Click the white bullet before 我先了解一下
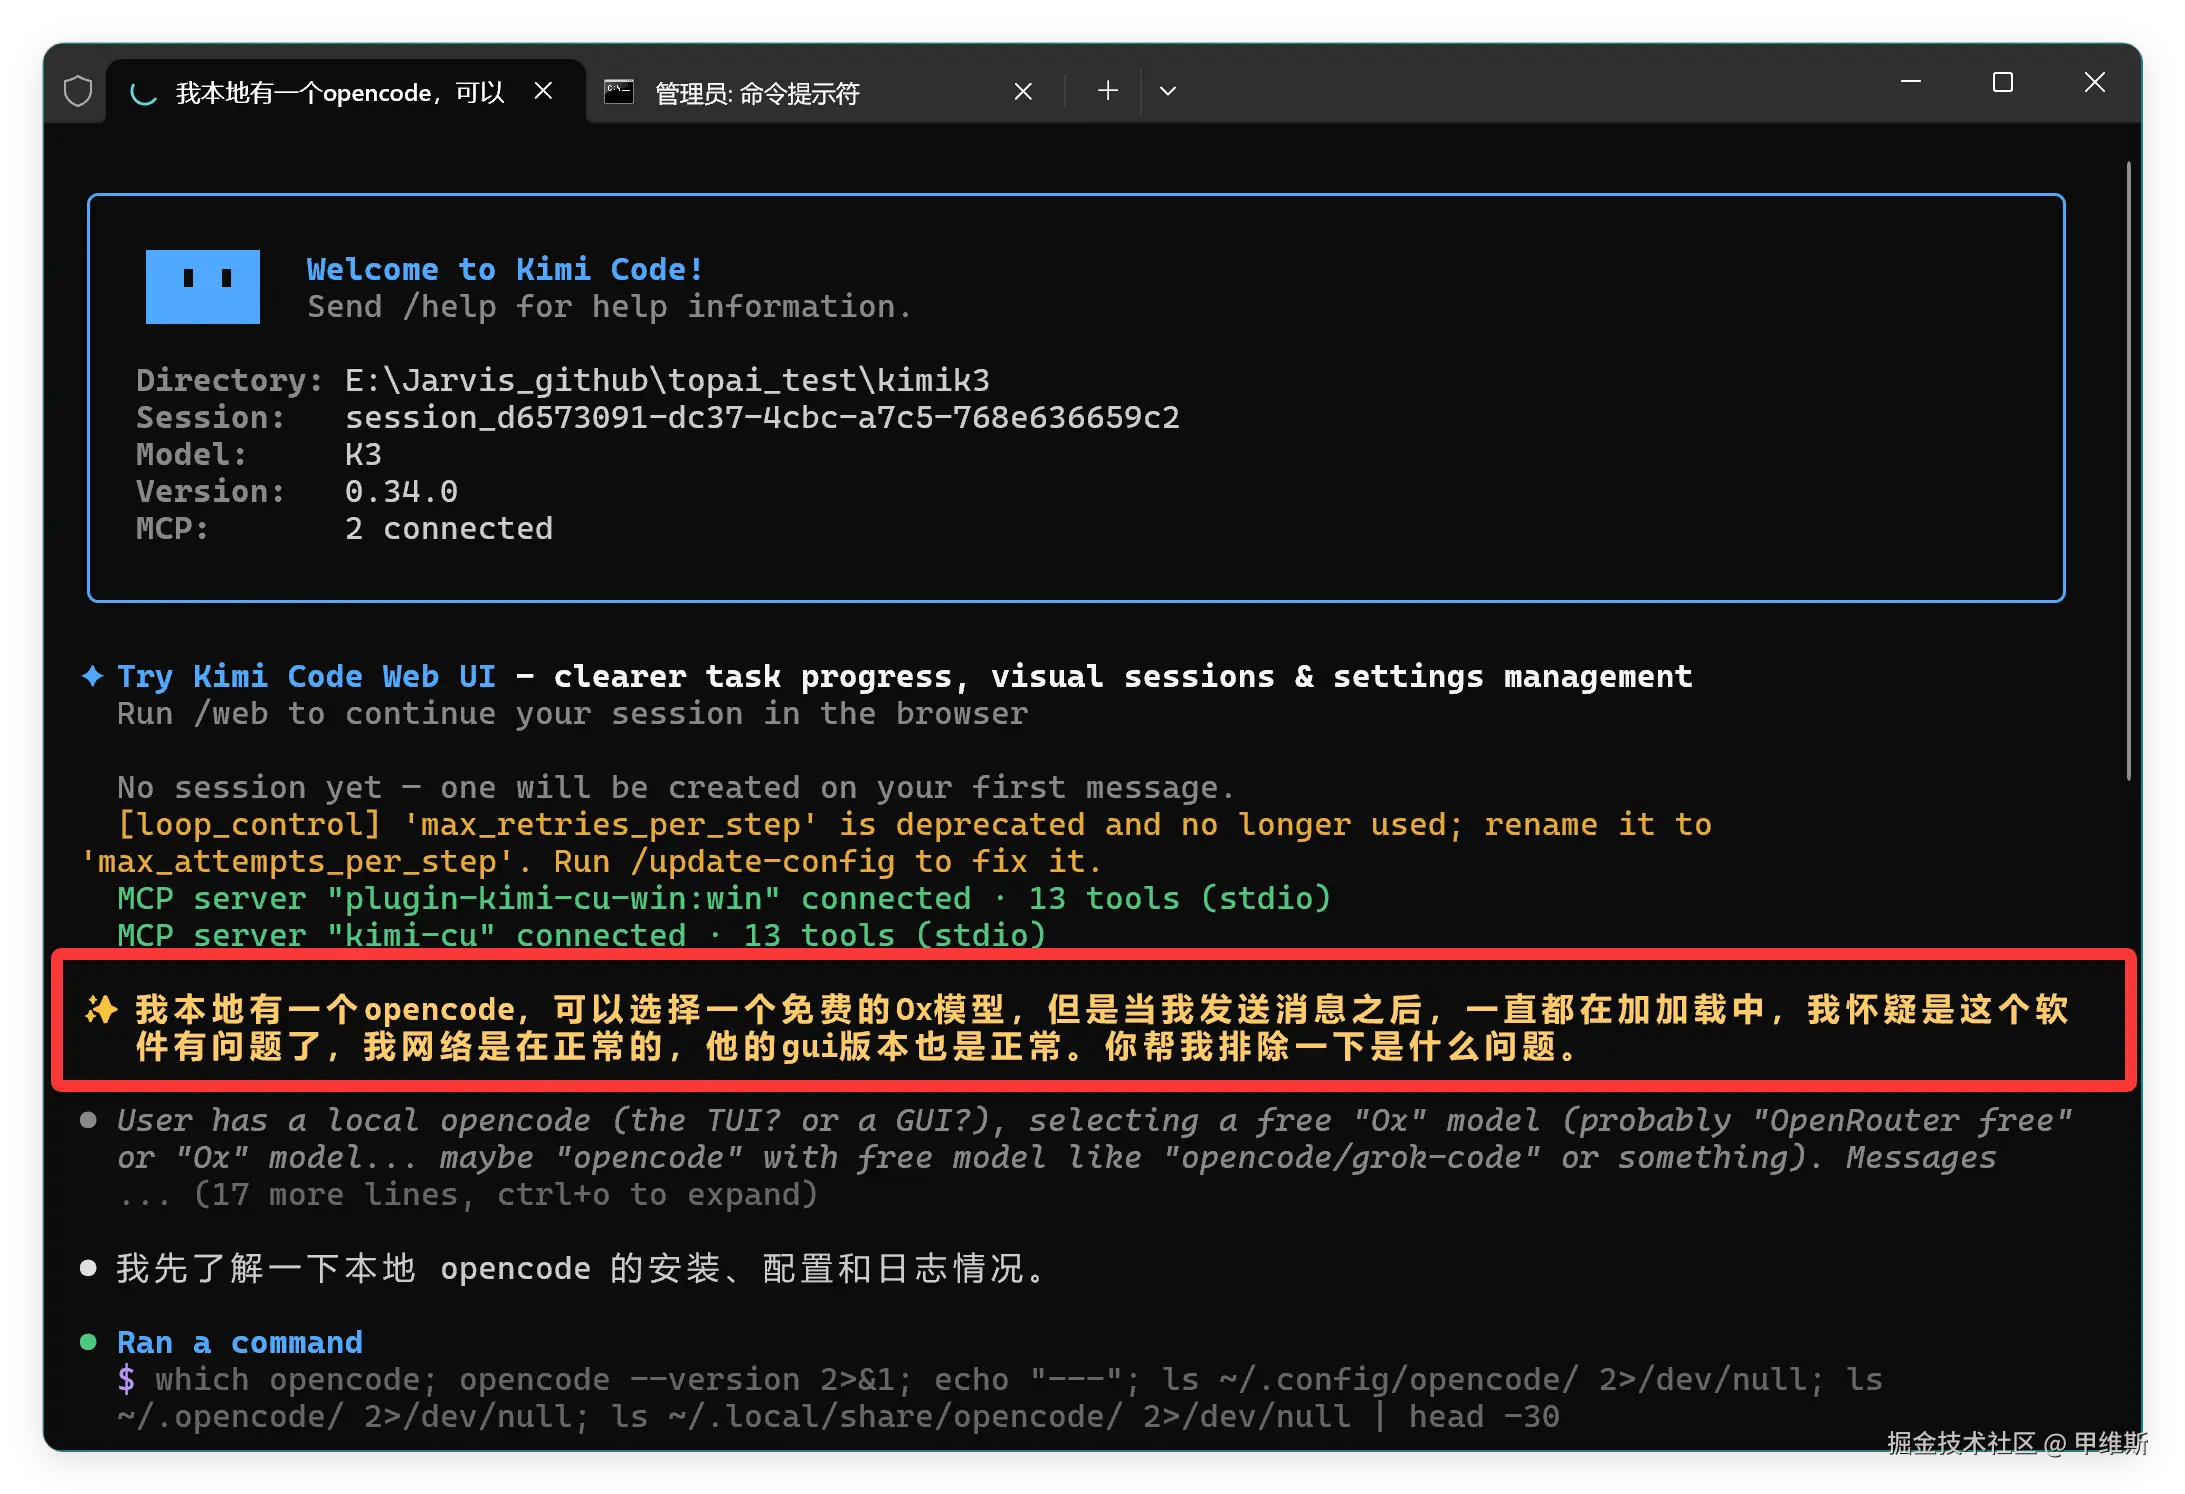Screen dimensions: 2185x1494 (88, 1268)
